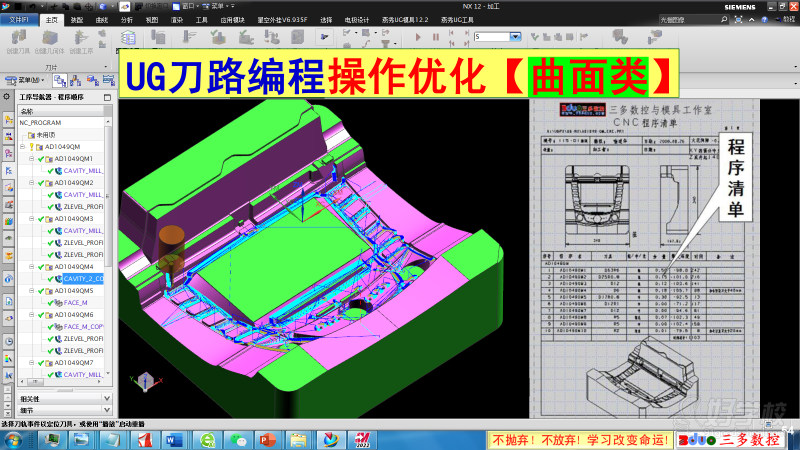The height and width of the screenshot is (450, 800).
Task: Switch to the 分析 (Analysis) ribbon tab
Action: (x=126, y=19)
